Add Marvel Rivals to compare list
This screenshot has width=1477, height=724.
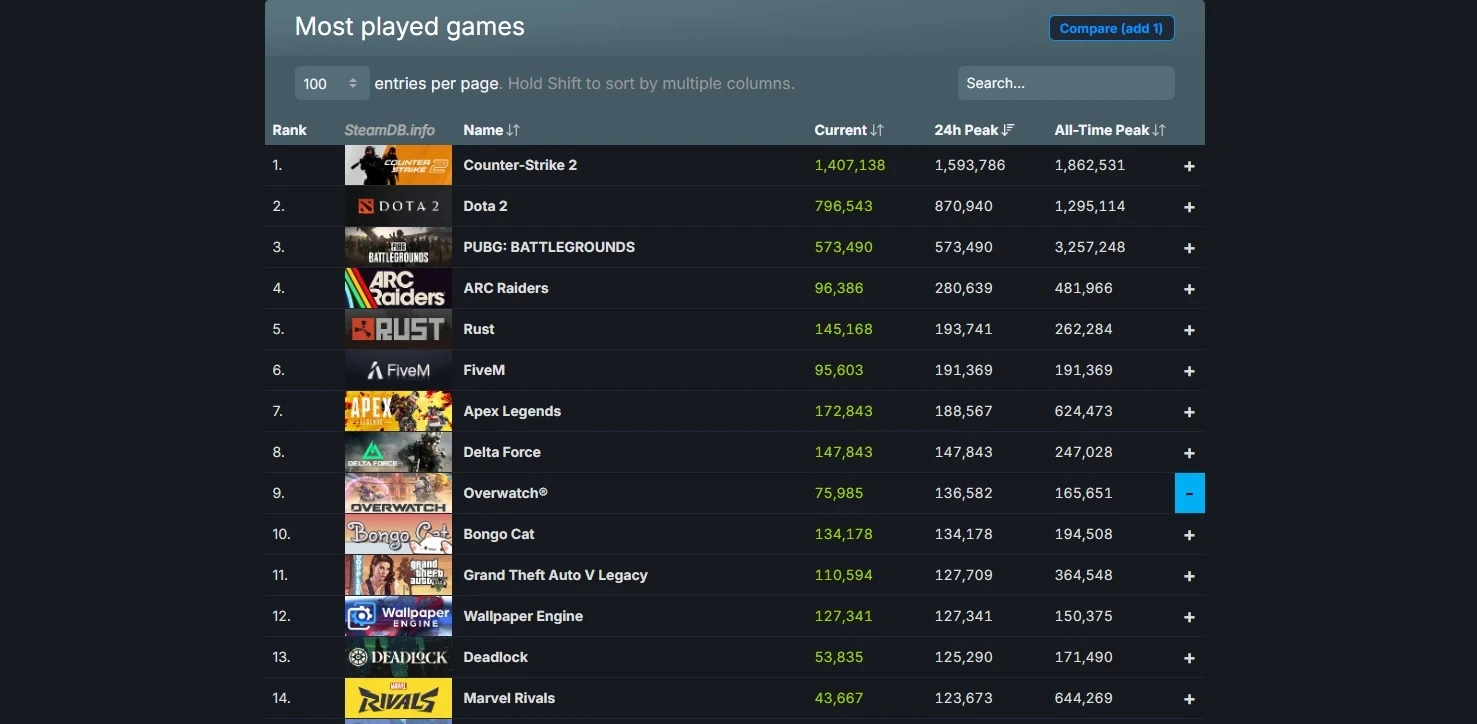click(x=1189, y=699)
